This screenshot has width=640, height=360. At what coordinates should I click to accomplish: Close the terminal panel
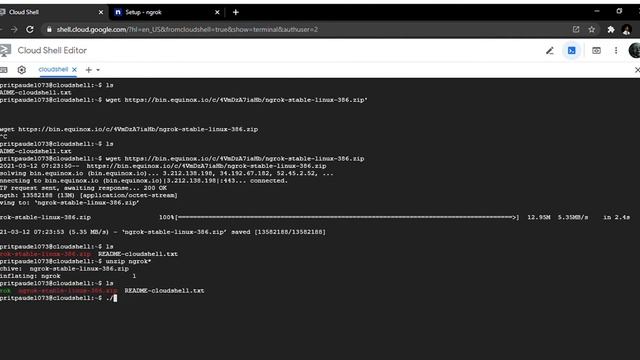pos(637,70)
